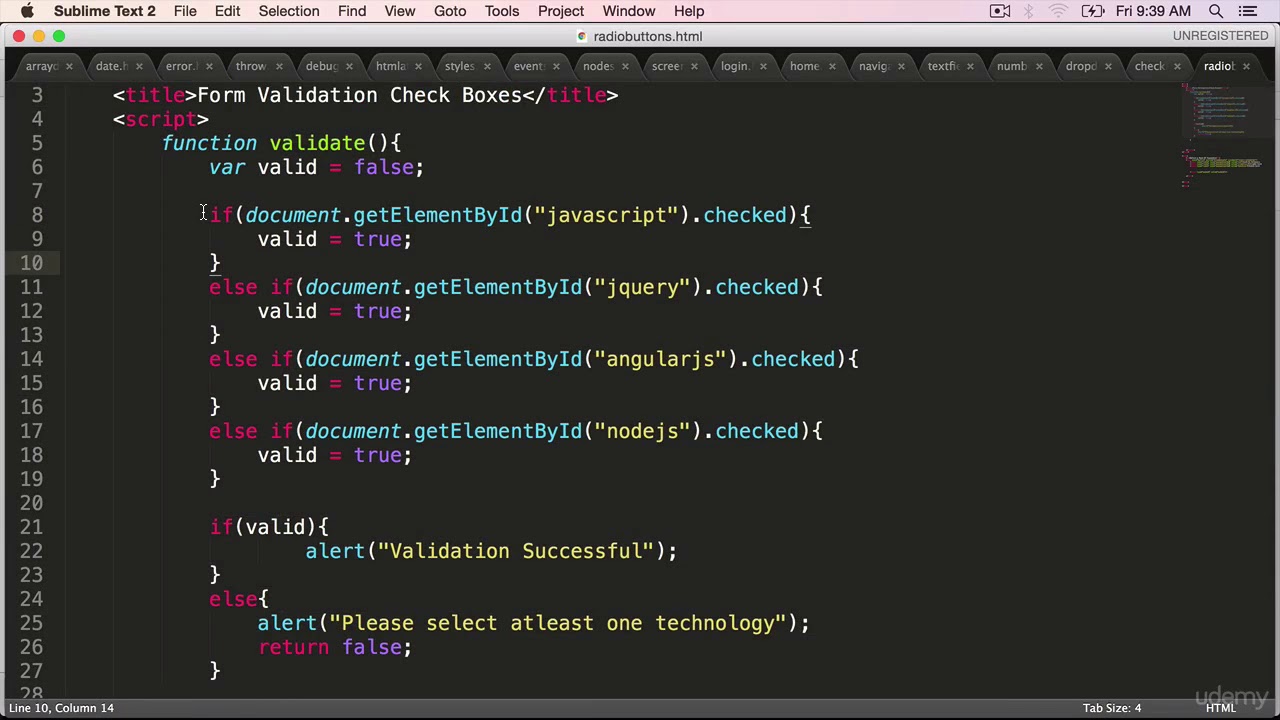This screenshot has height=720, width=1280.
Task: Switch to the naviga tab
Action: [x=873, y=67]
